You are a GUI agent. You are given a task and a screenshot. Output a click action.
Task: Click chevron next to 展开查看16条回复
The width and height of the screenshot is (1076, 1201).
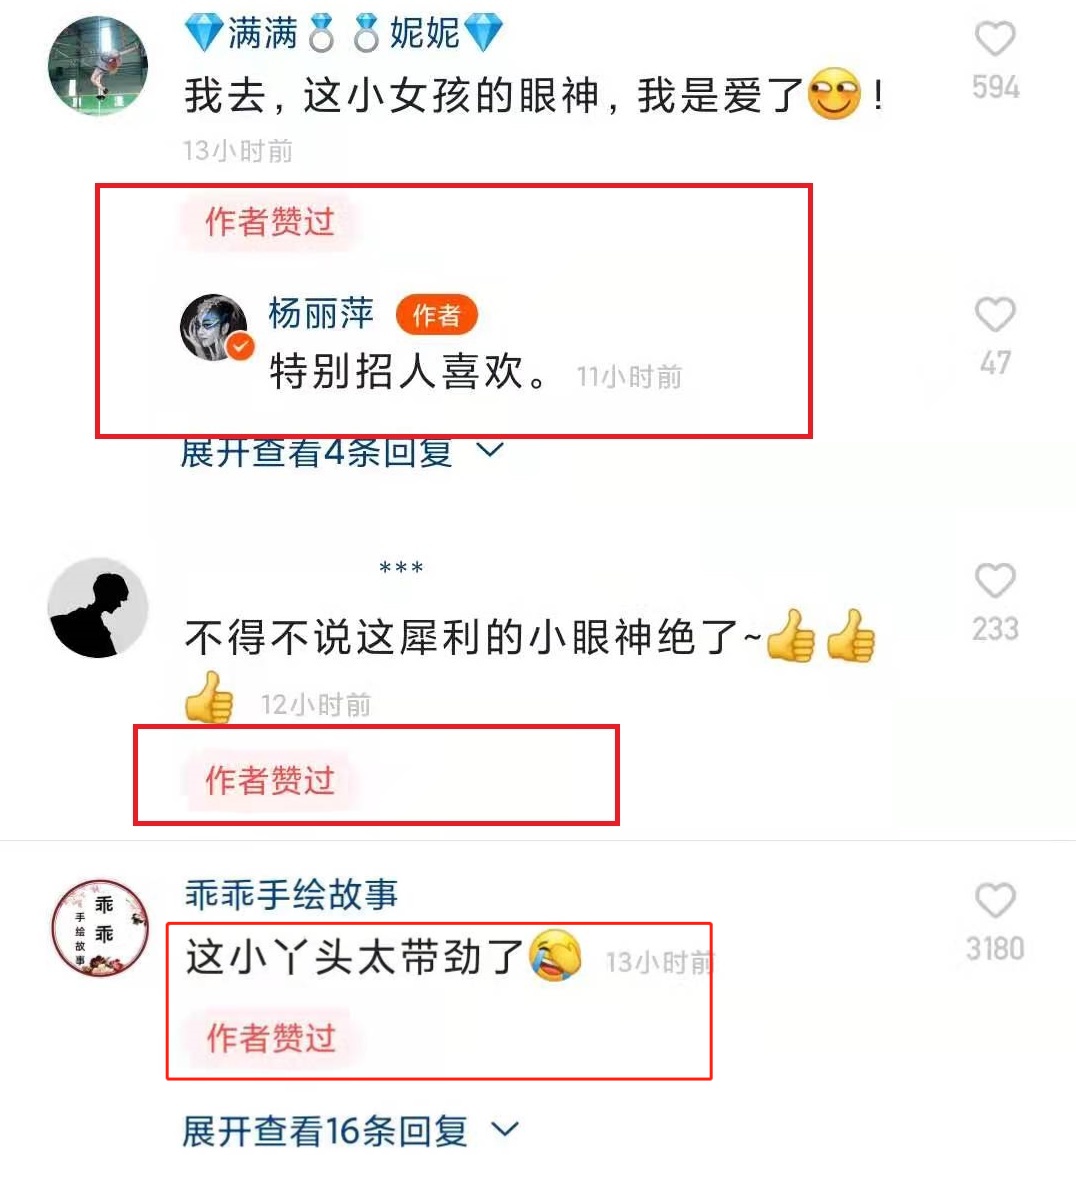point(505,1130)
